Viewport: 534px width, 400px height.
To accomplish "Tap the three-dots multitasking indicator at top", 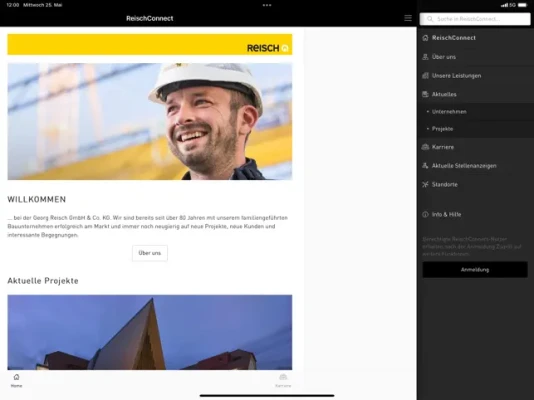I will point(267,5).
